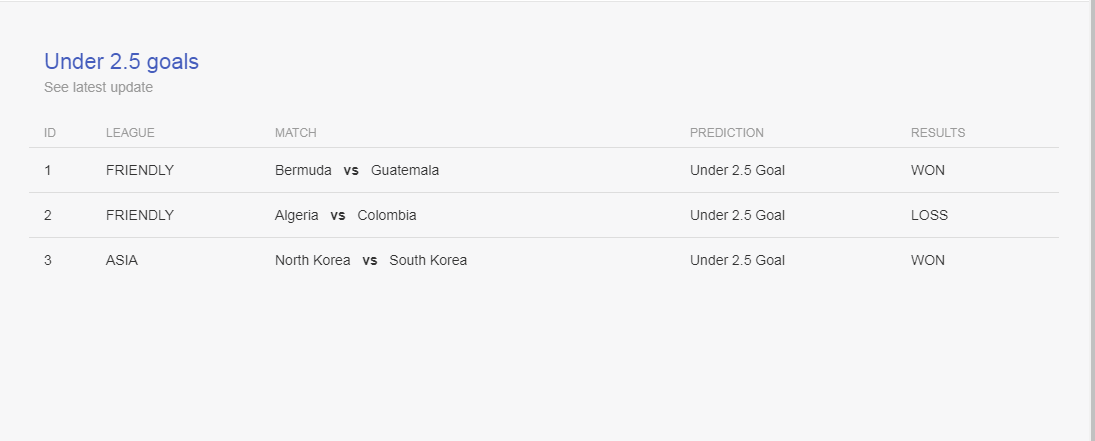Click WON result for North Korea match
1095x441 pixels.
pos(927,260)
